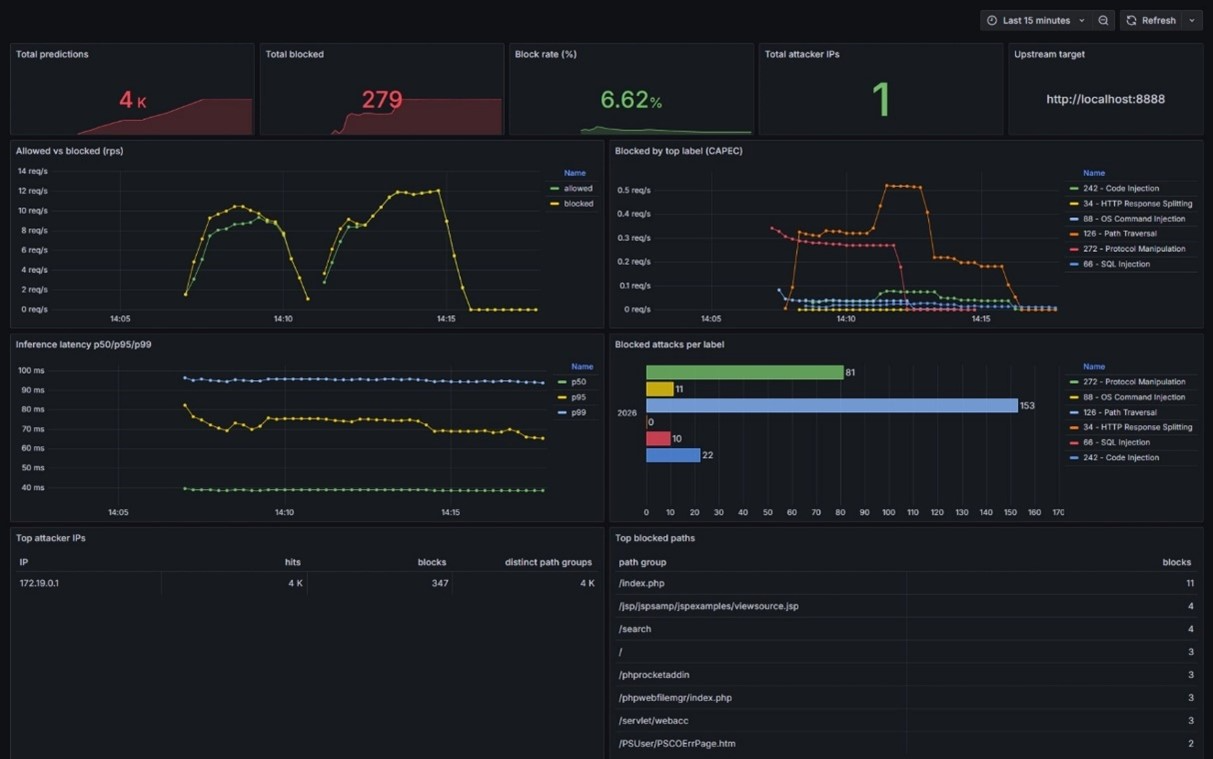Click the /phprocketaddin path row
Viewport: 1213px width, 759px height.
click(907, 675)
